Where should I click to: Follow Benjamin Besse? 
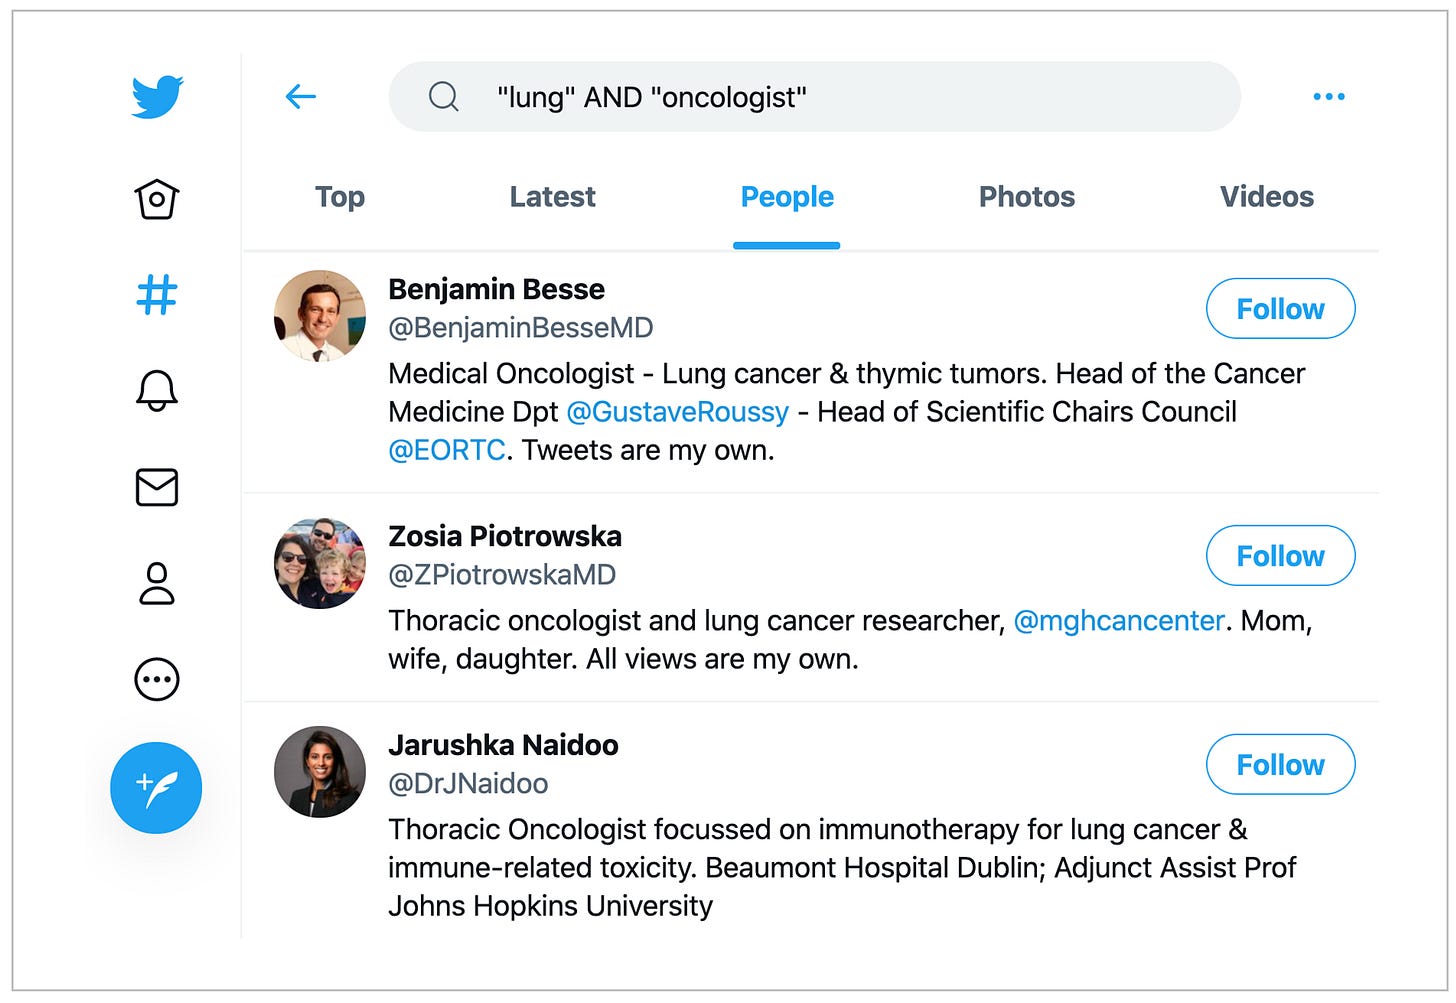(x=1281, y=309)
